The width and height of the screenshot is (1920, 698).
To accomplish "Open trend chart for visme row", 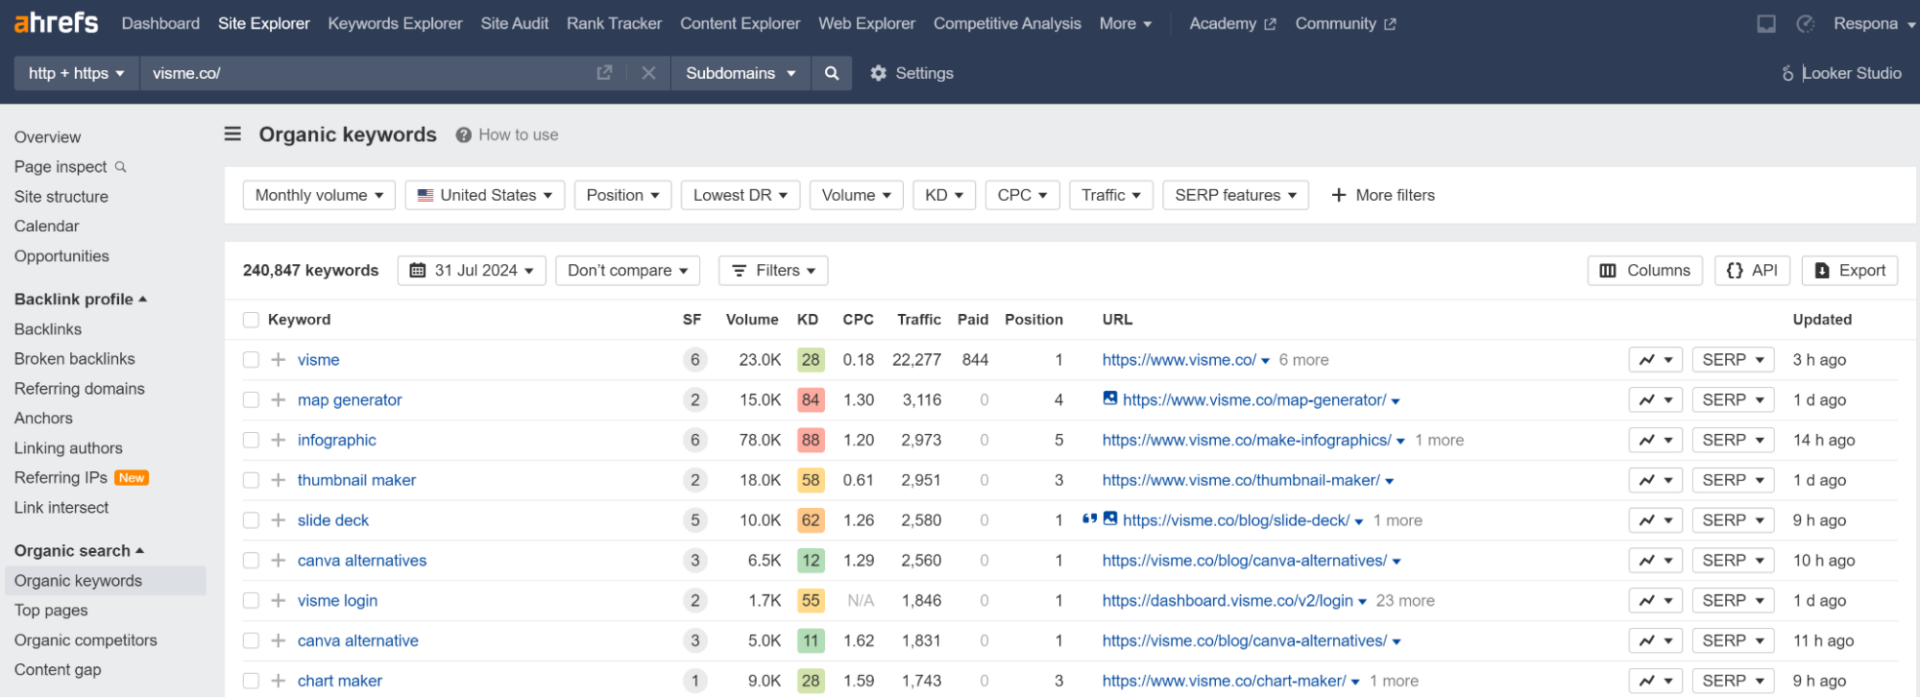I will (x=1655, y=360).
